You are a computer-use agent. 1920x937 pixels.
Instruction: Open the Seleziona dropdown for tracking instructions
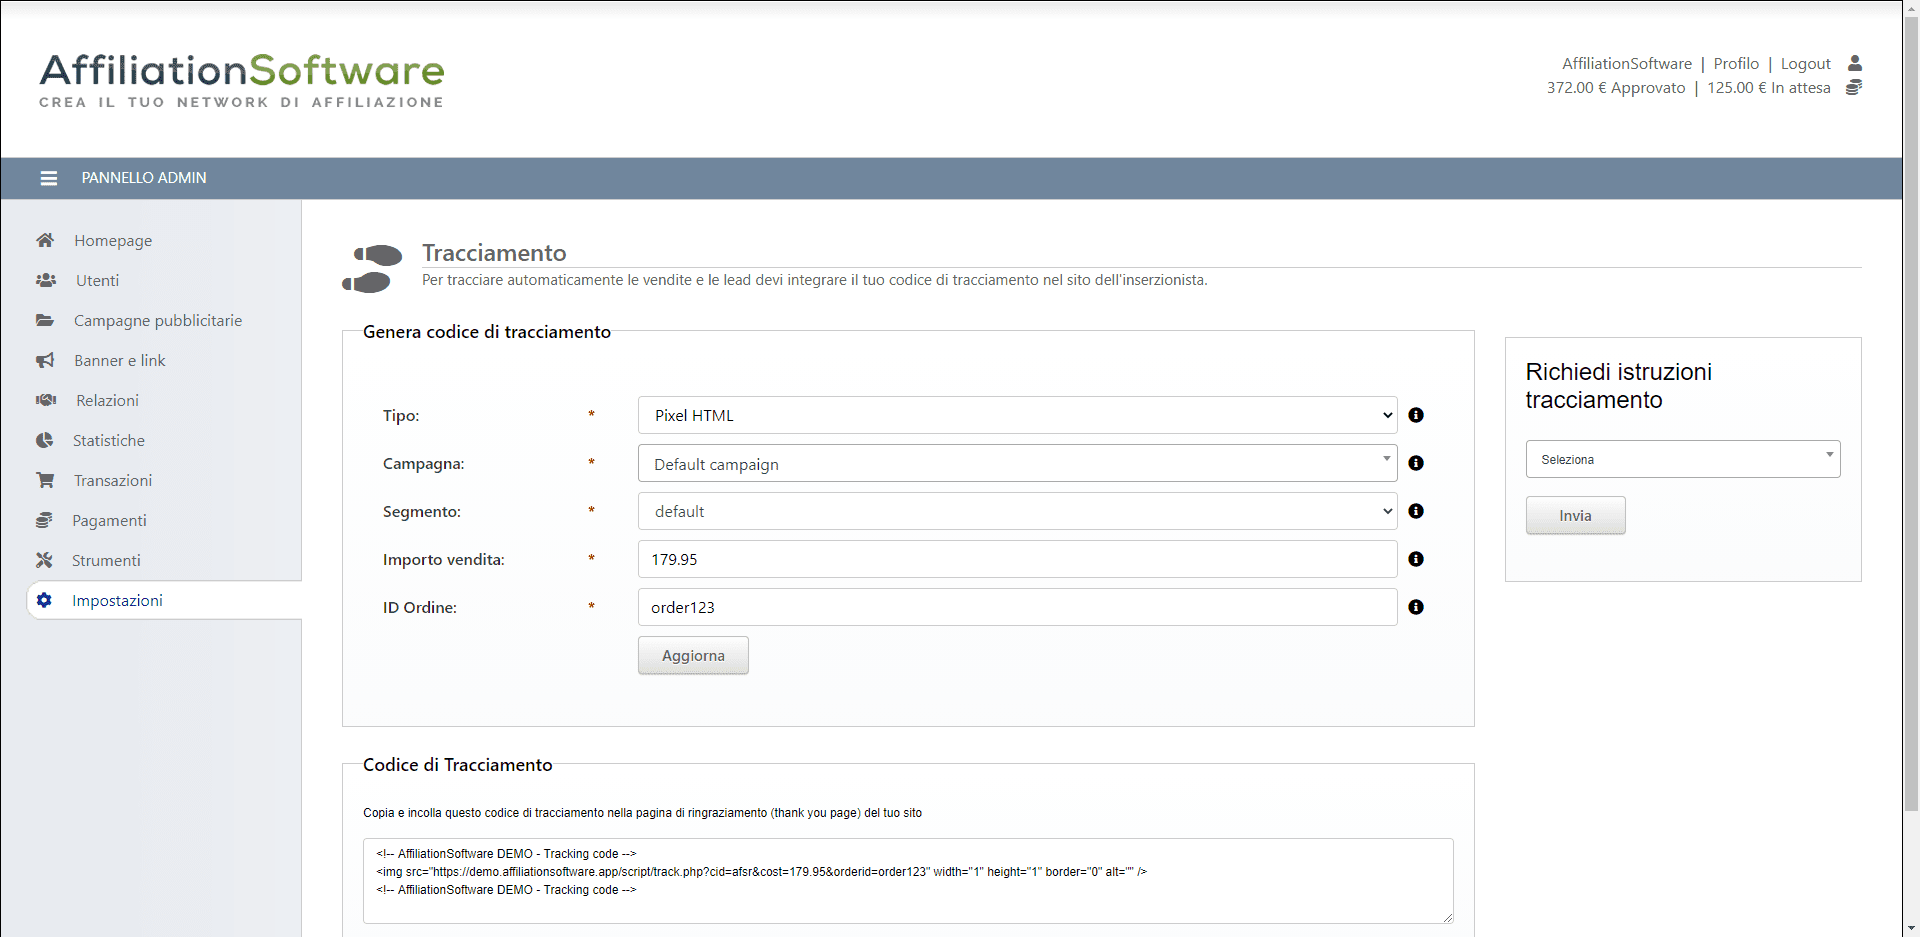1682,459
